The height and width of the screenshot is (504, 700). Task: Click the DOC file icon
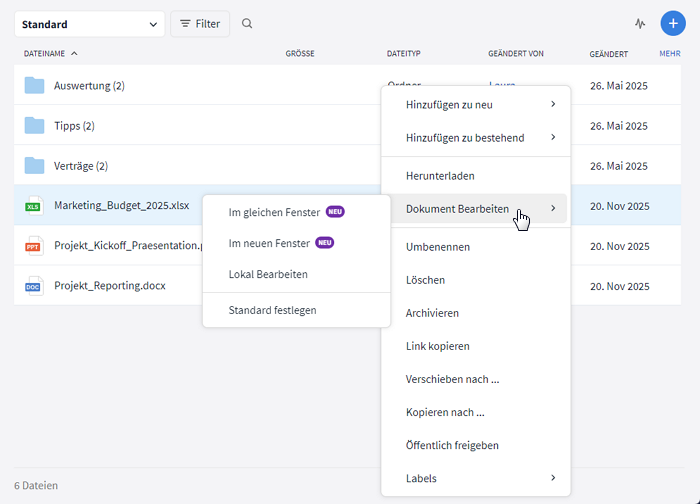[x=35, y=286]
